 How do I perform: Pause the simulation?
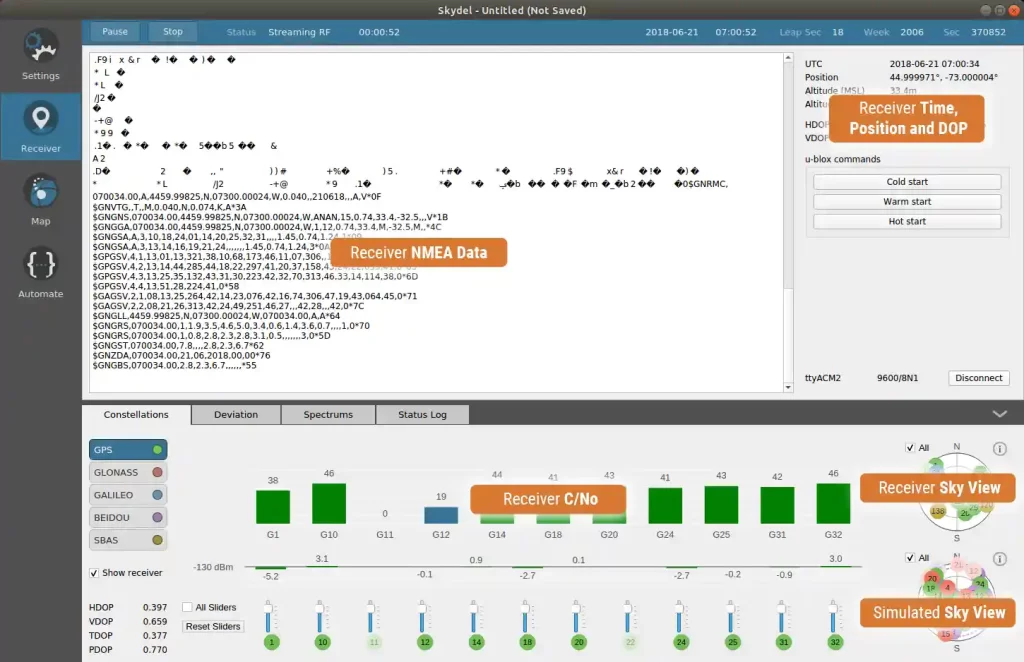coord(115,32)
